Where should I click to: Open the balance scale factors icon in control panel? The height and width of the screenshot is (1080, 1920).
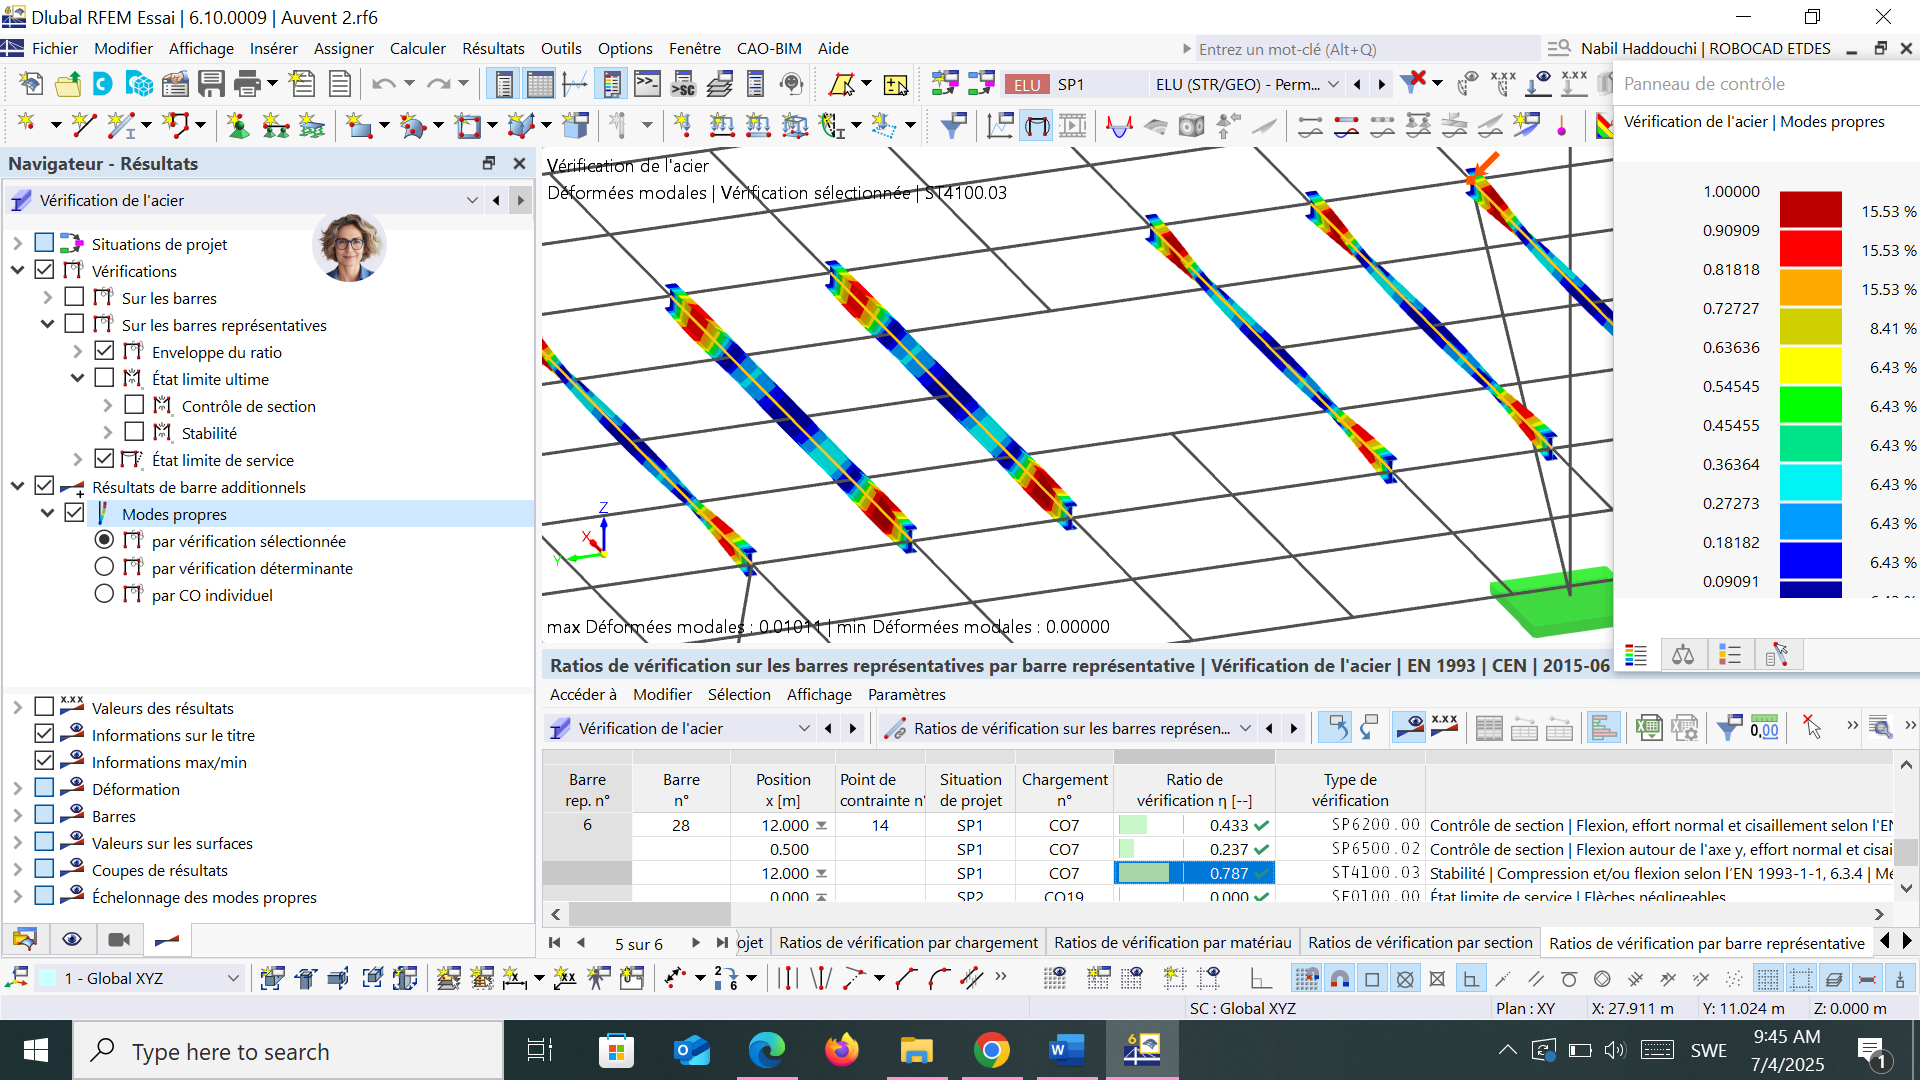tap(1683, 655)
